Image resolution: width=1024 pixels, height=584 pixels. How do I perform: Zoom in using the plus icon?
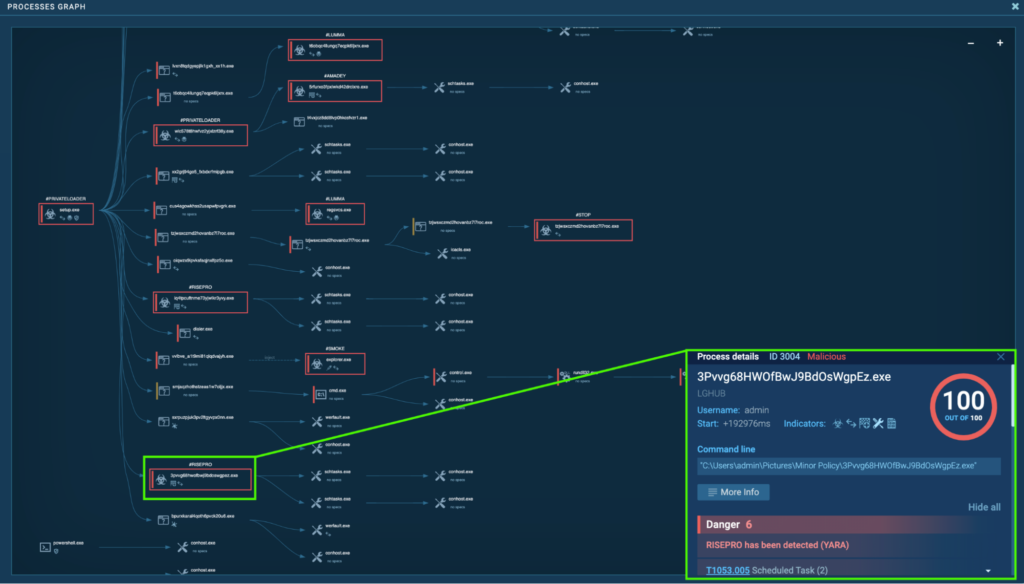coord(998,43)
